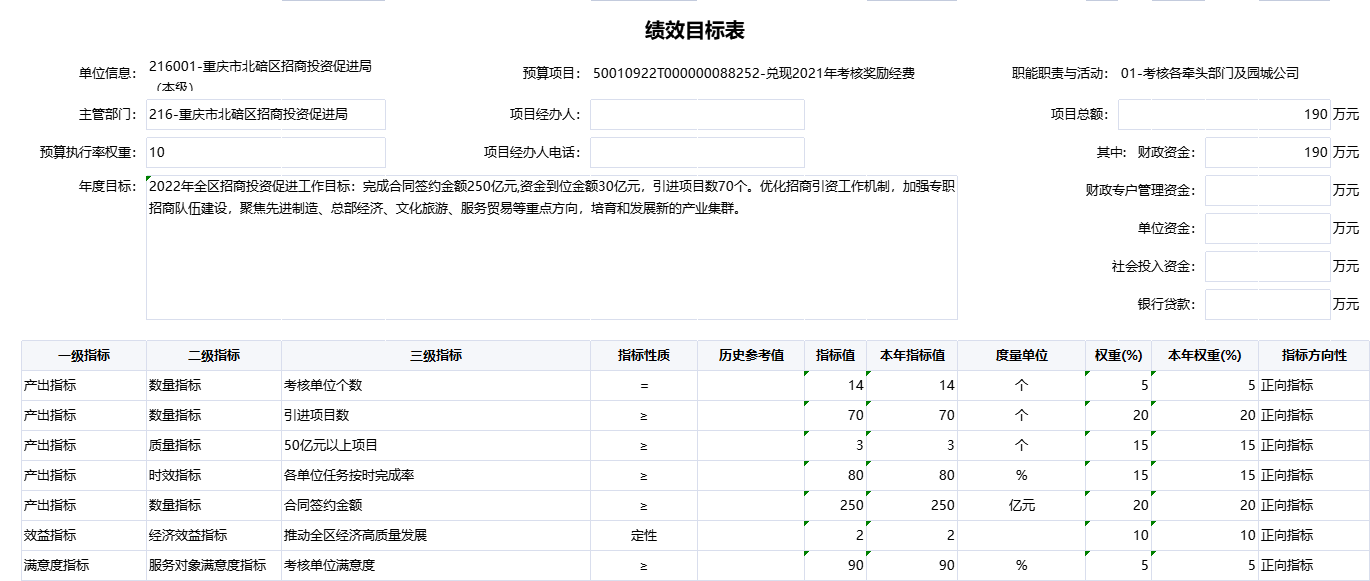Screen dimensions: 1370x581
Task: Select the 历史参考值 column header
Action: coord(750,356)
